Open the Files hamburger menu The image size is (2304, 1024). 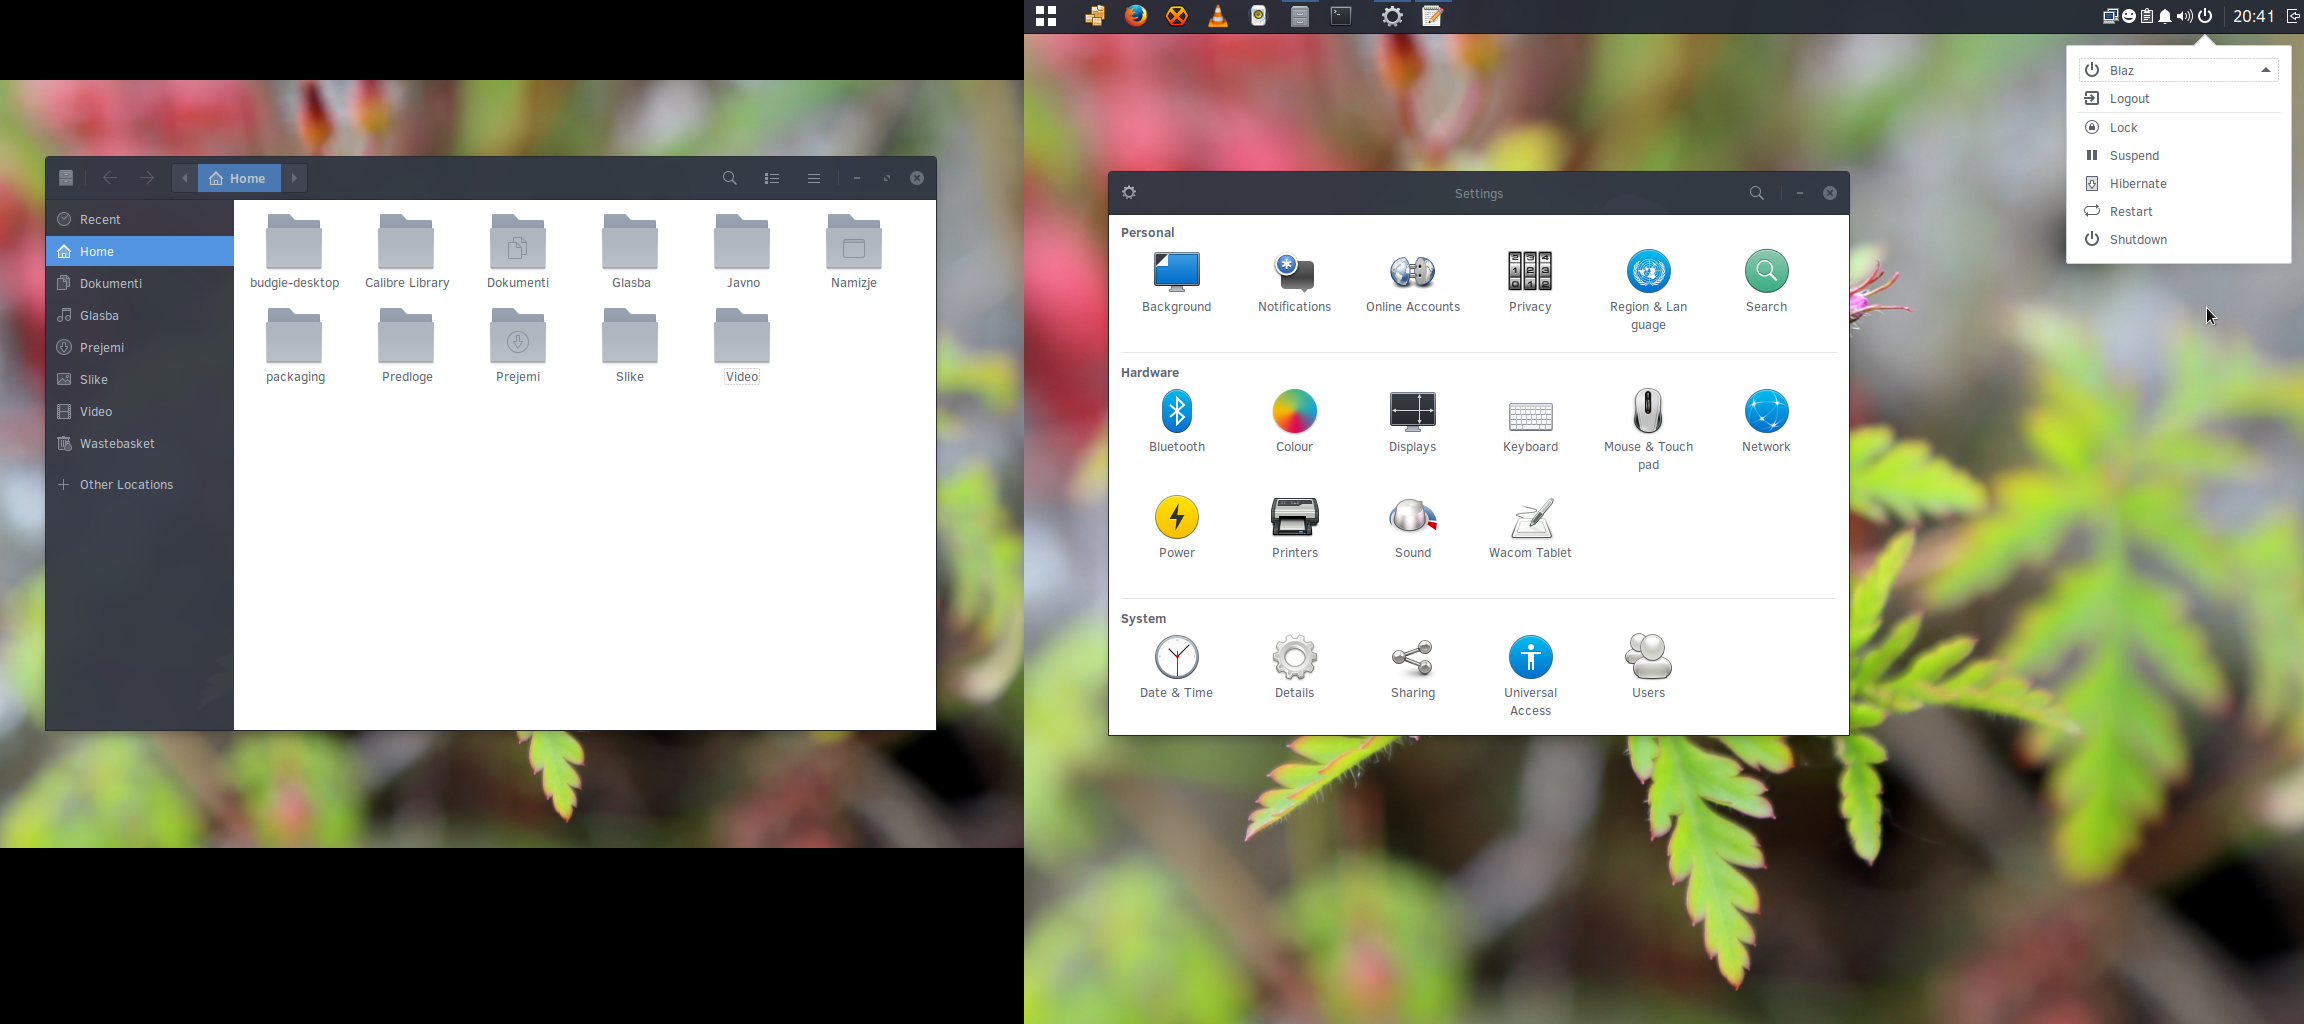coord(814,178)
